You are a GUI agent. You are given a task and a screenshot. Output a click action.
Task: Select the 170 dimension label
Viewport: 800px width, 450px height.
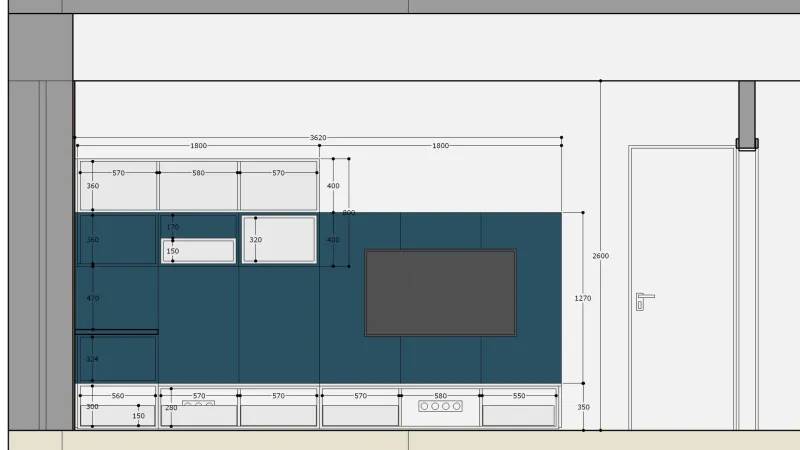[x=172, y=227]
